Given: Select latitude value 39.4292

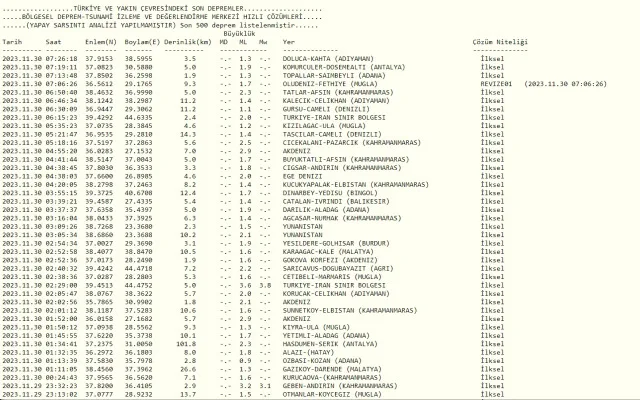Looking at the screenshot, I should coord(99,118).
